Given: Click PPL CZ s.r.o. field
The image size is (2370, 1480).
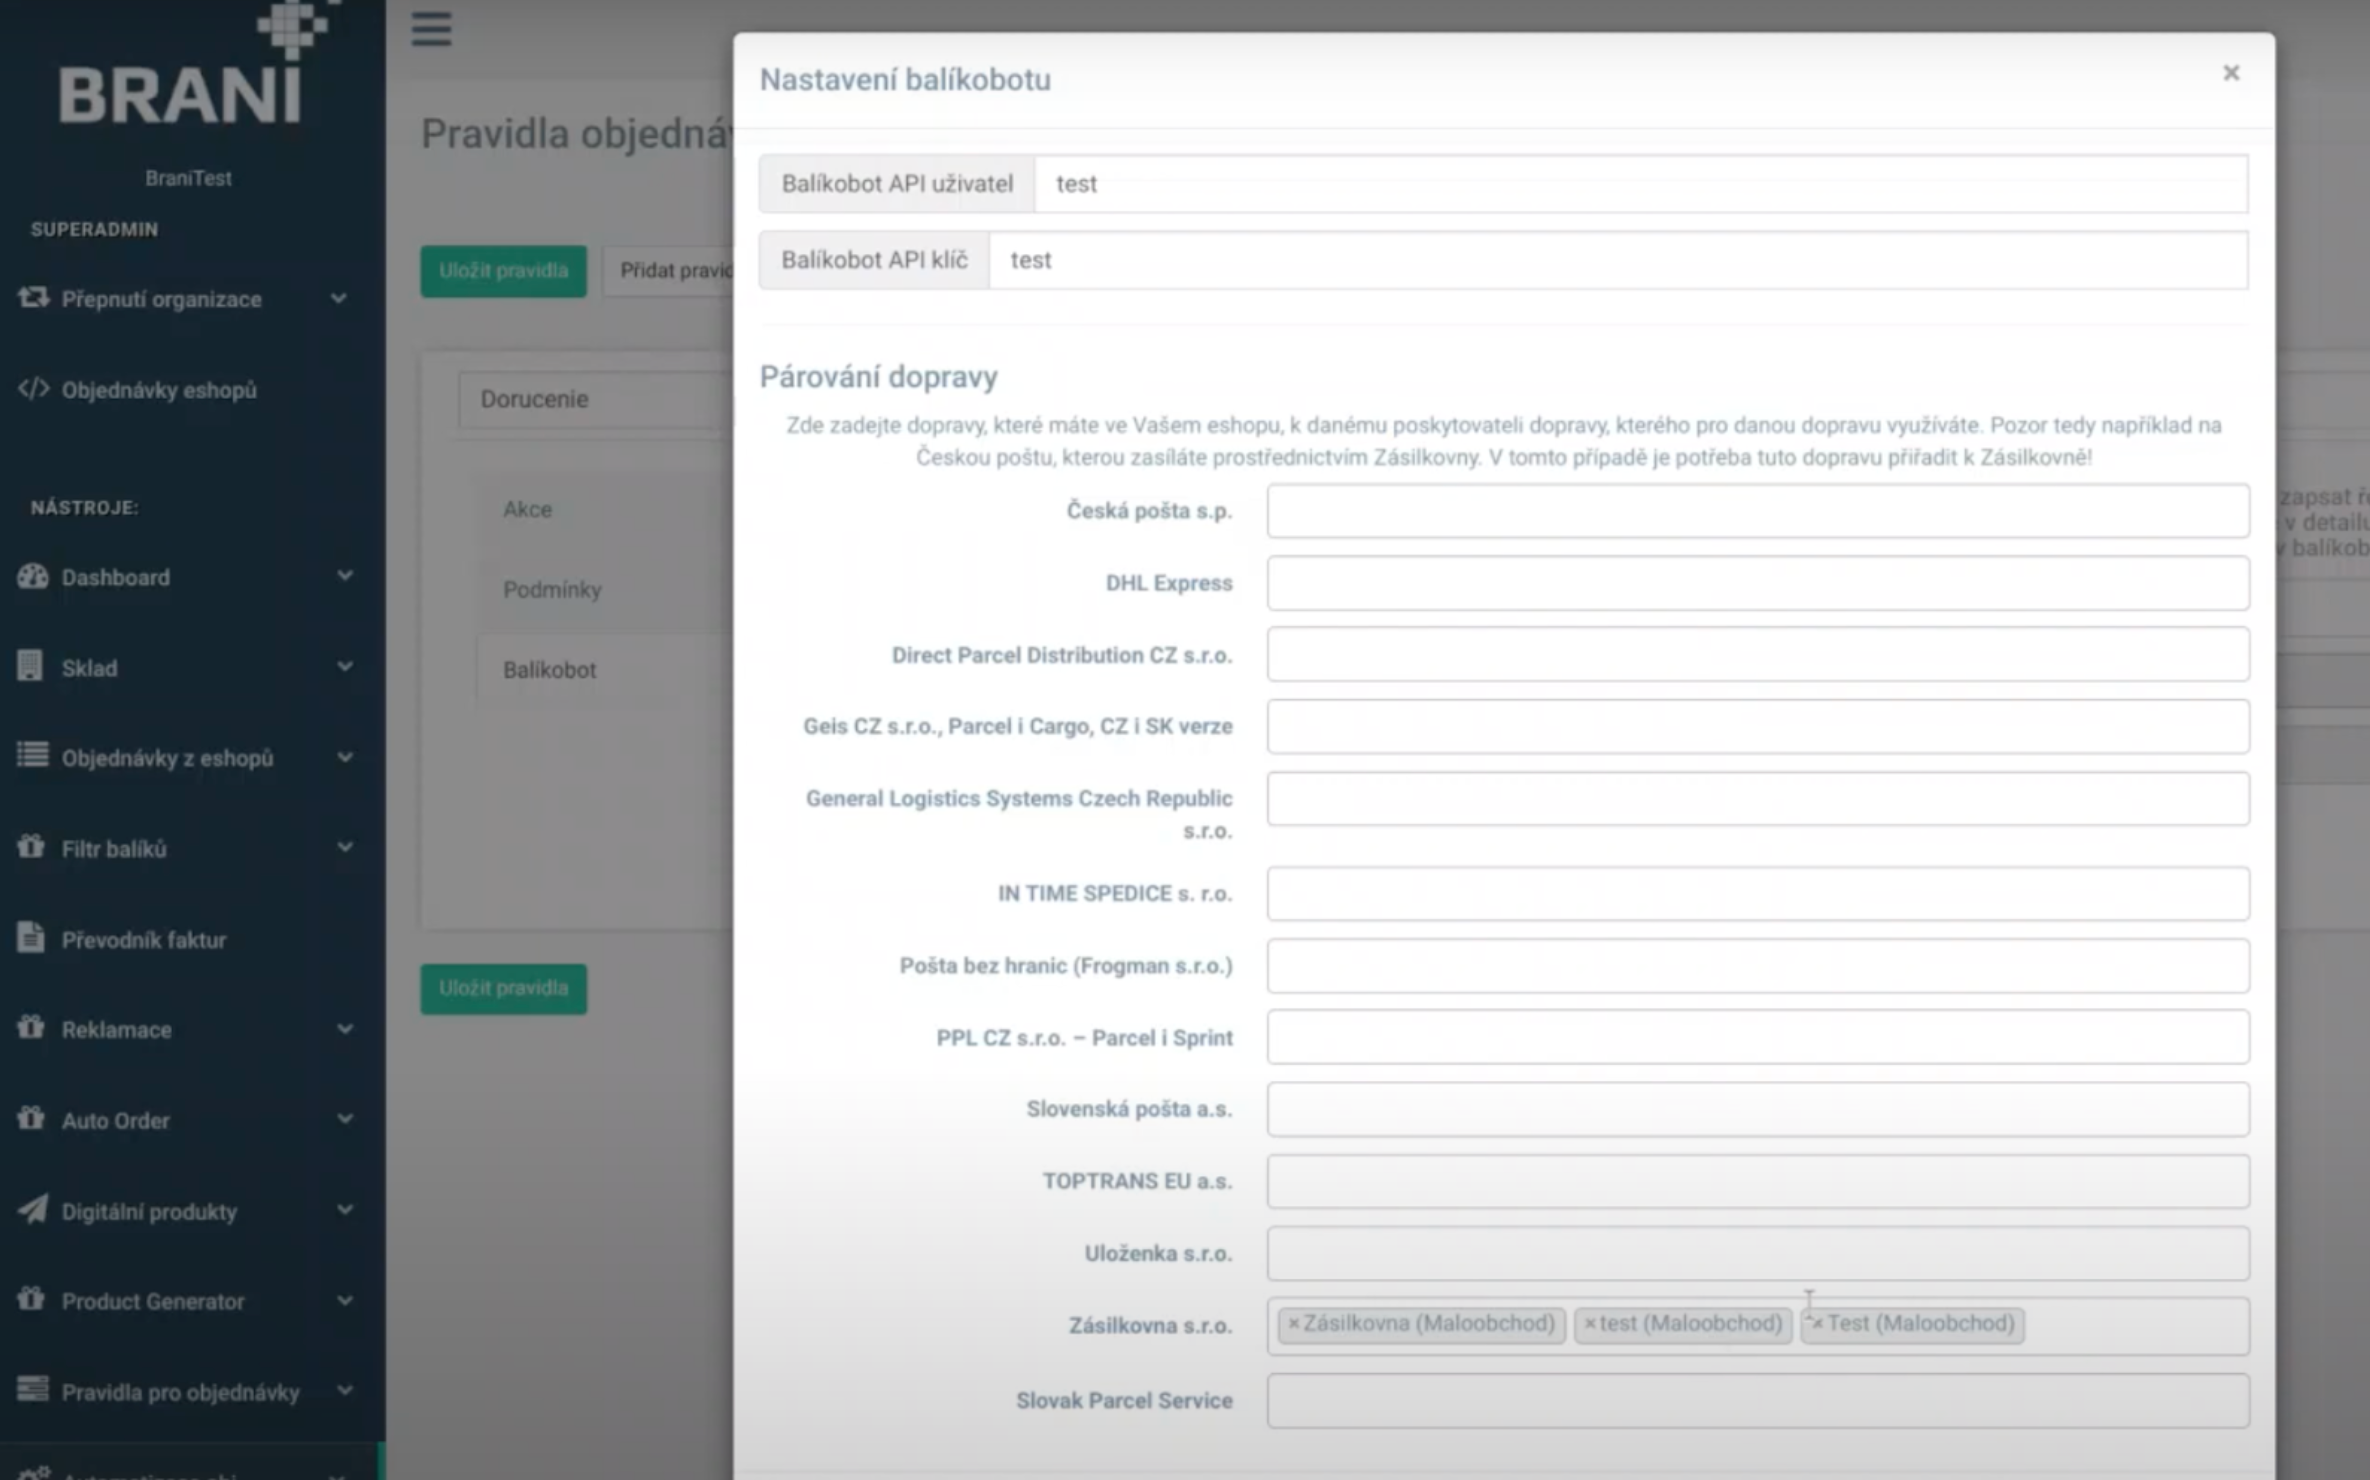Looking at the screenshot, I should pos(1758,1037).
